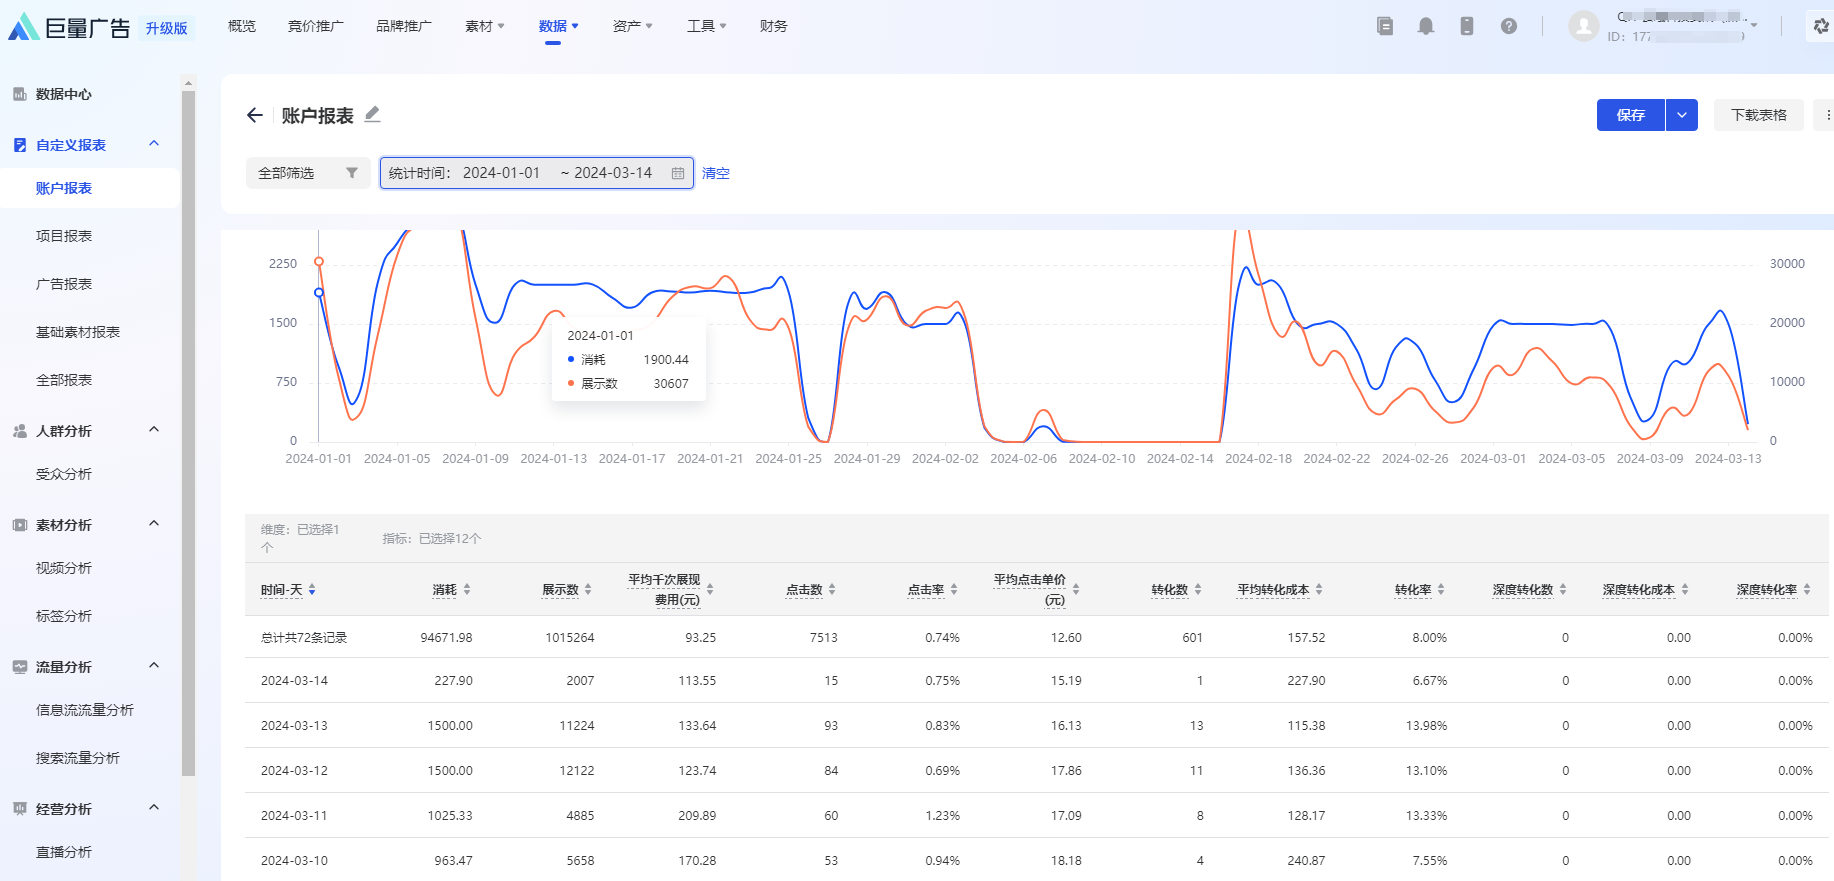The image size is (1834, 881).
Task: Click the user avatar icon
Action: click(1584, 26)
